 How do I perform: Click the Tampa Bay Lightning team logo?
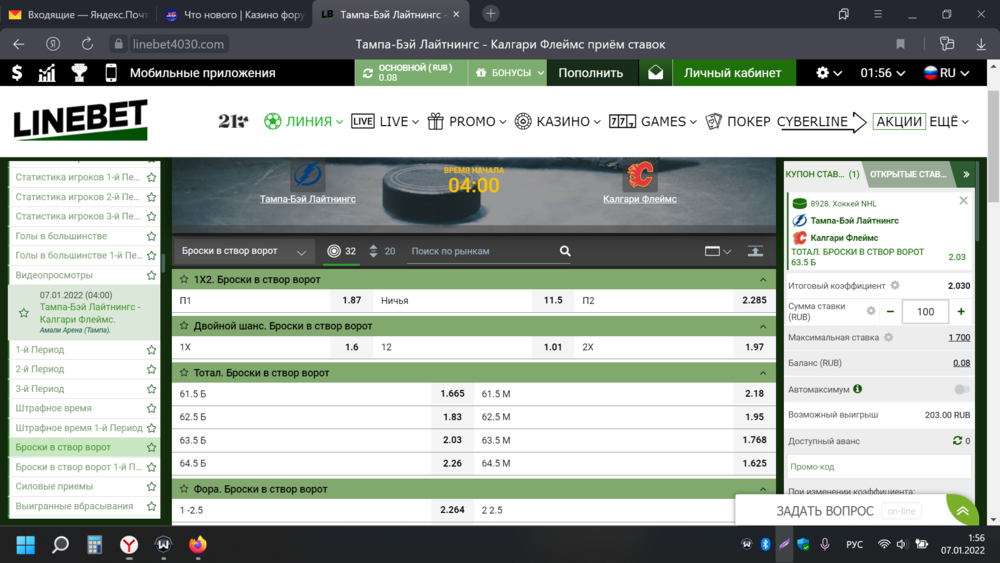coord(307,175)
